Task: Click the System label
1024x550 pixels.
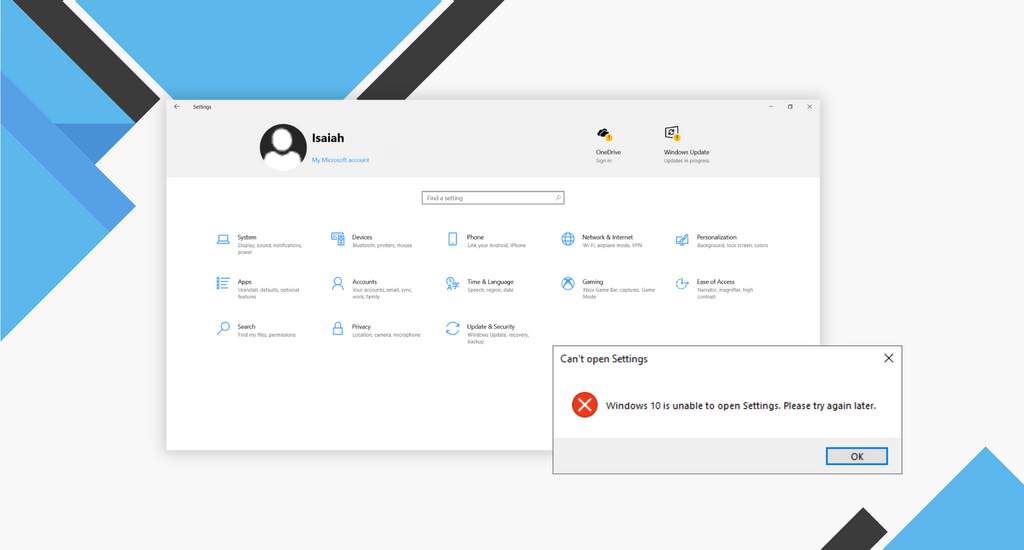Action: click(x=247, y=237)
